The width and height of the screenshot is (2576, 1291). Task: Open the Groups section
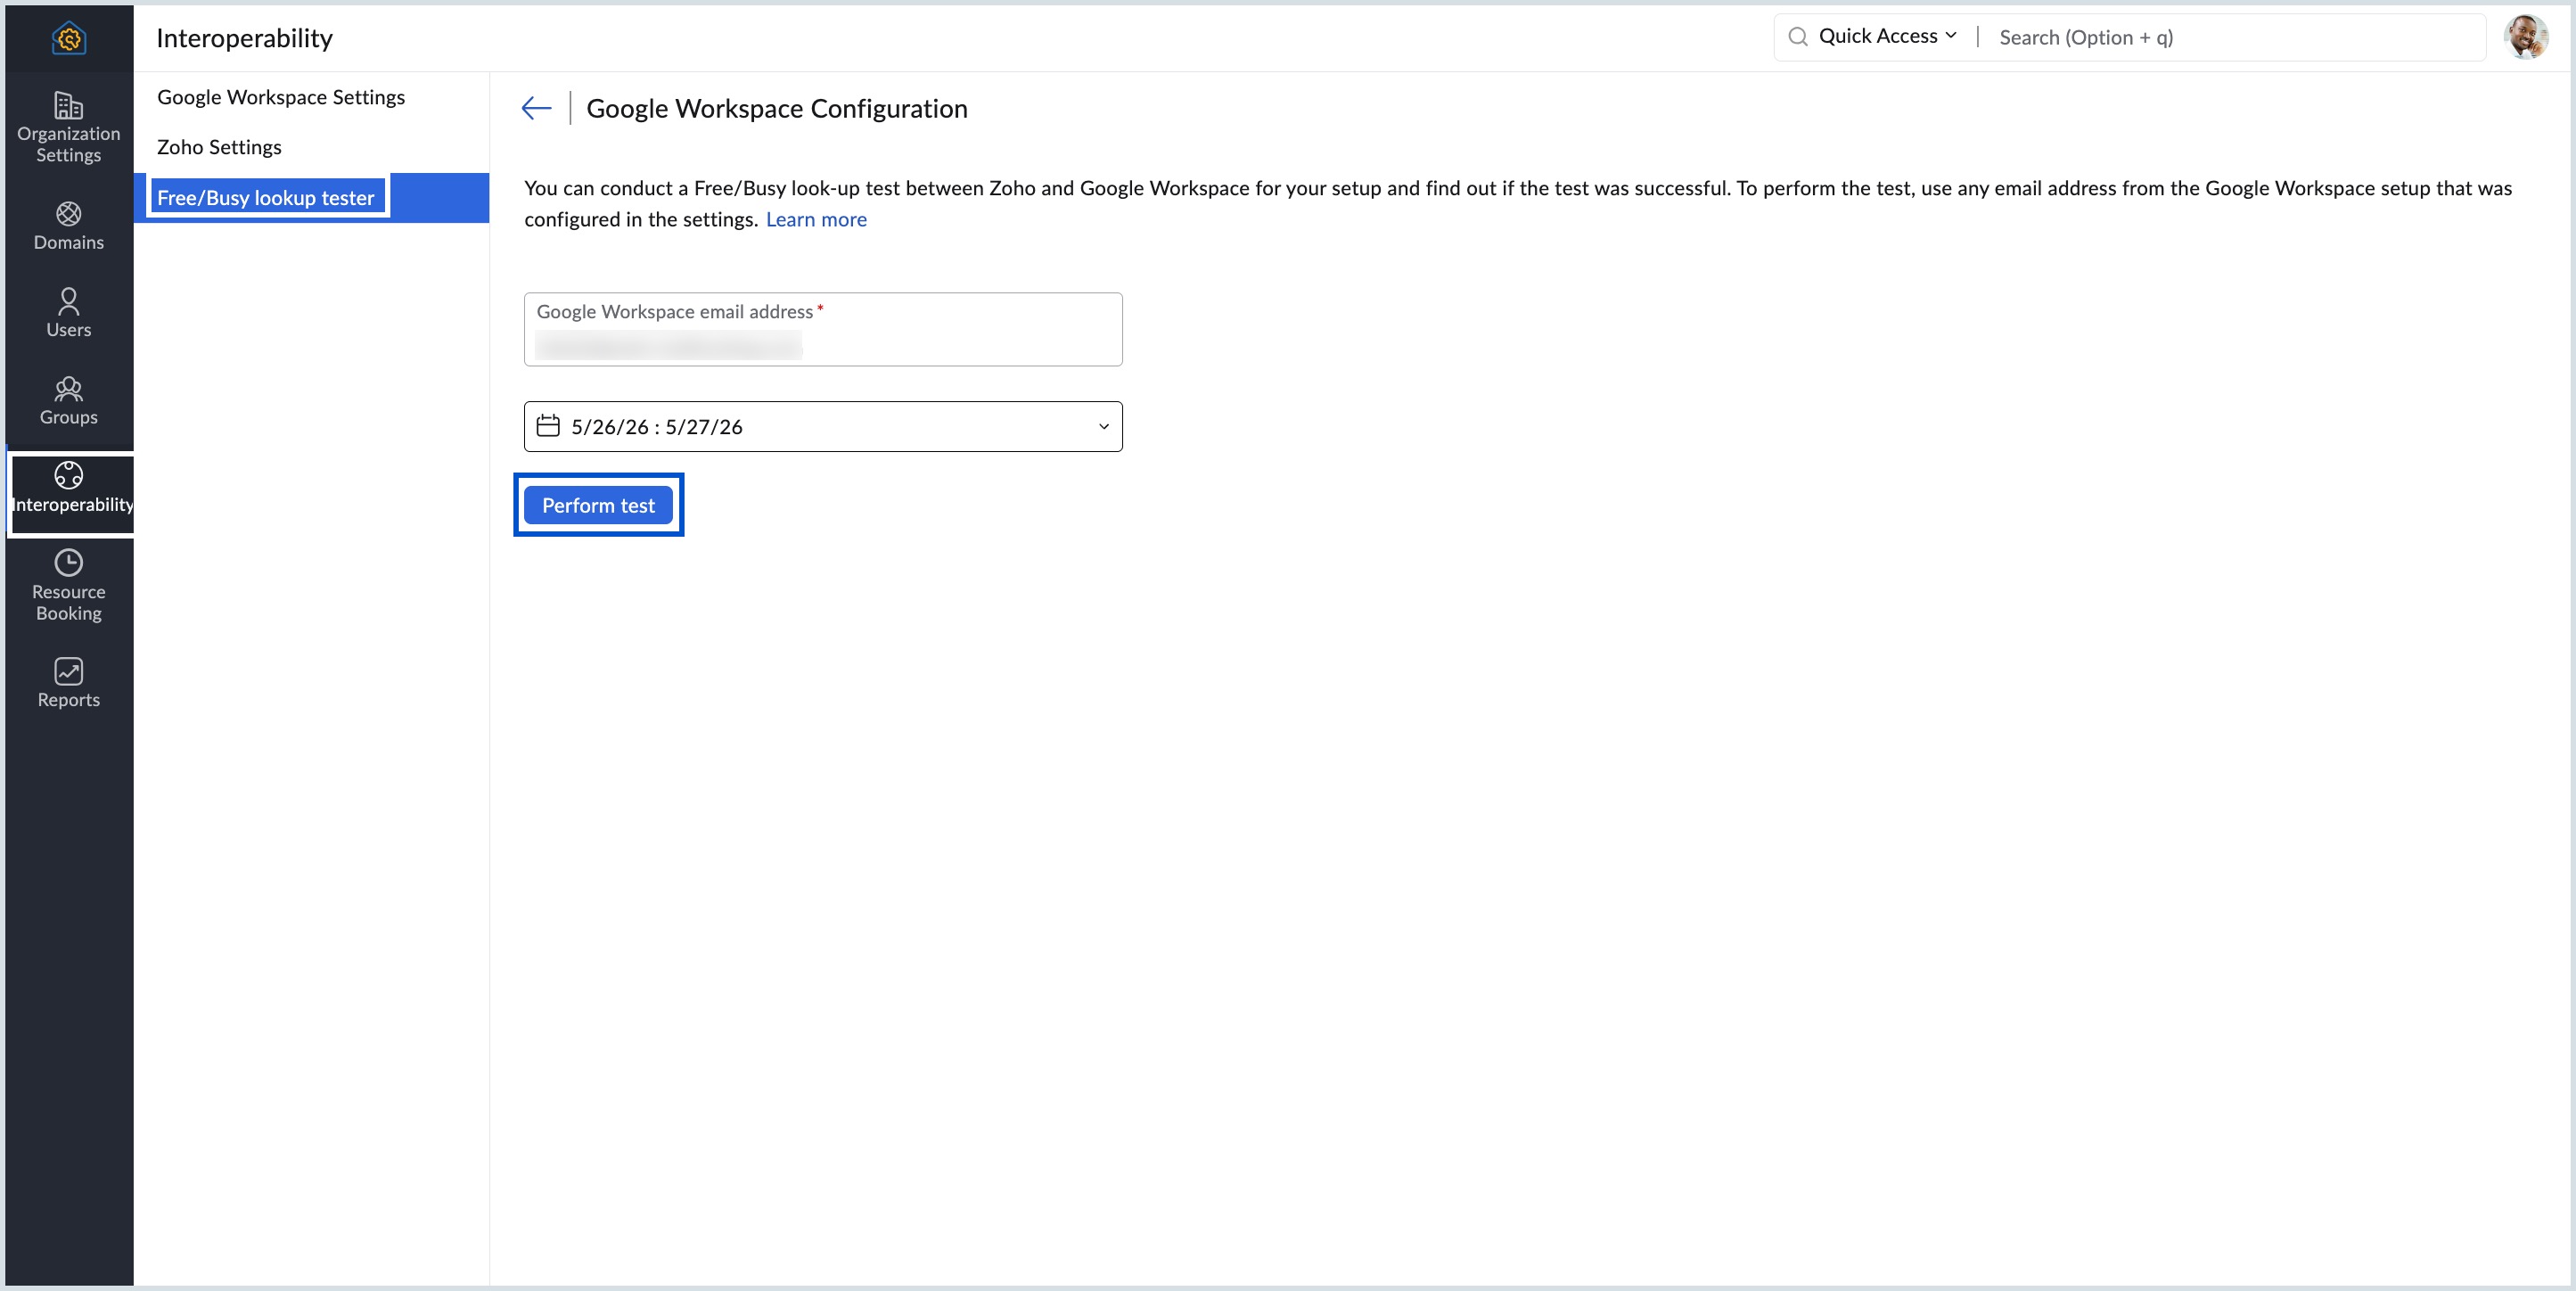pos(68,401)
